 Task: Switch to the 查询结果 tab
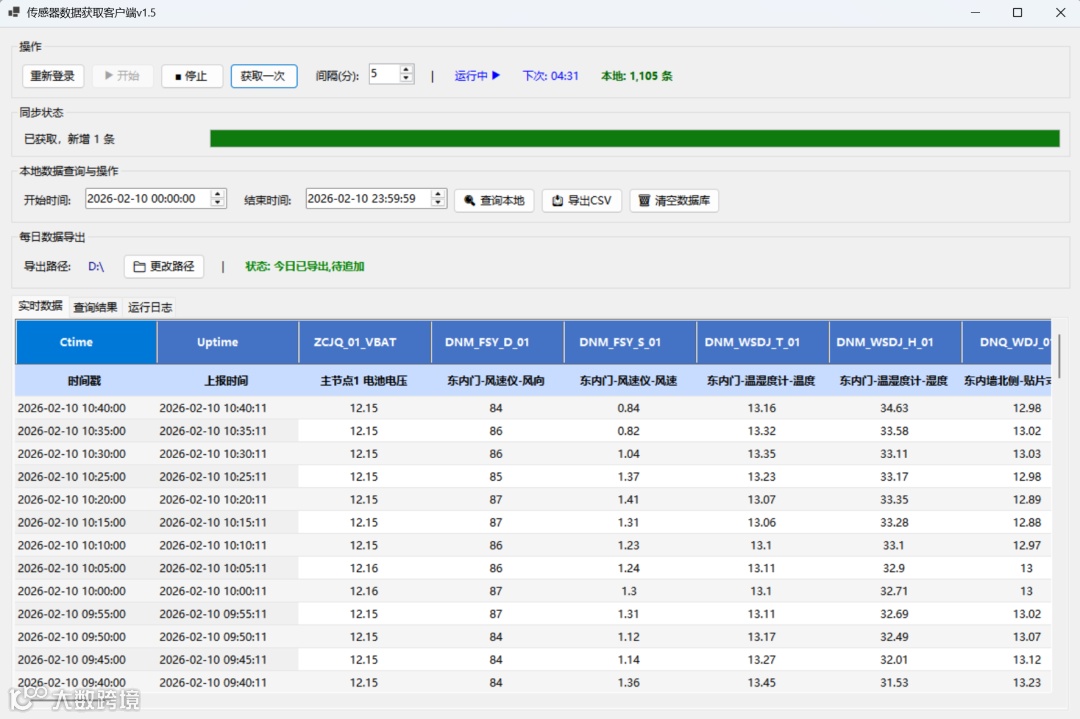pyautogui.click(x=95, y=307)
